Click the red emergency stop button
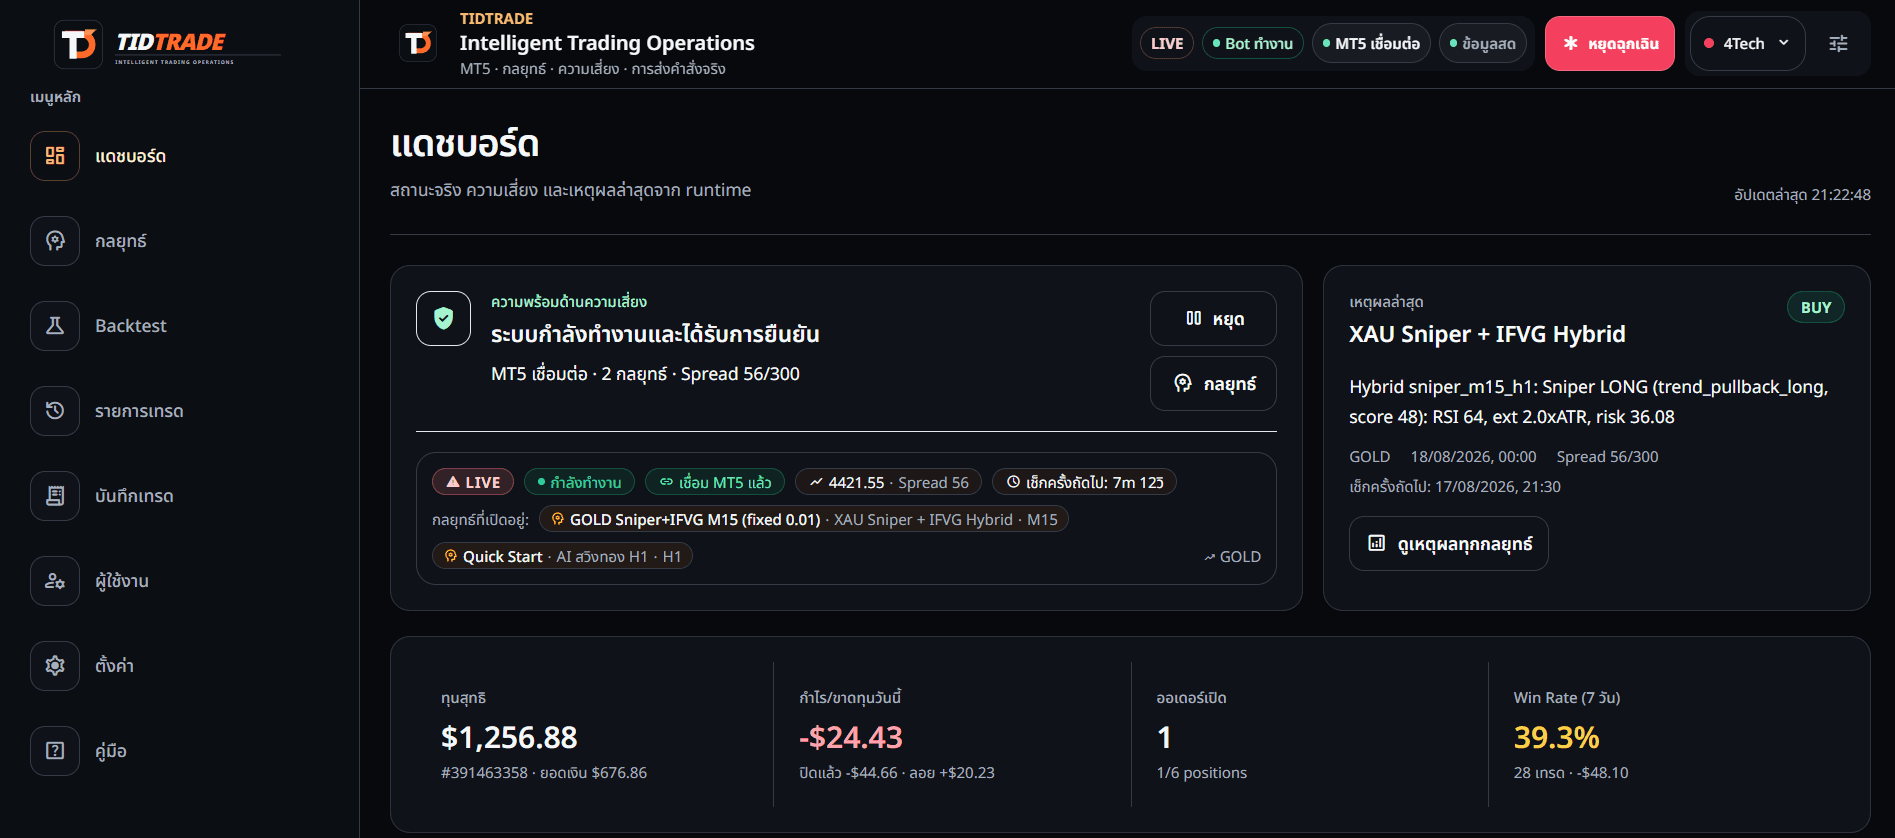Image resolution: width=1895 pixels, height=838 pixels. 1610,44
